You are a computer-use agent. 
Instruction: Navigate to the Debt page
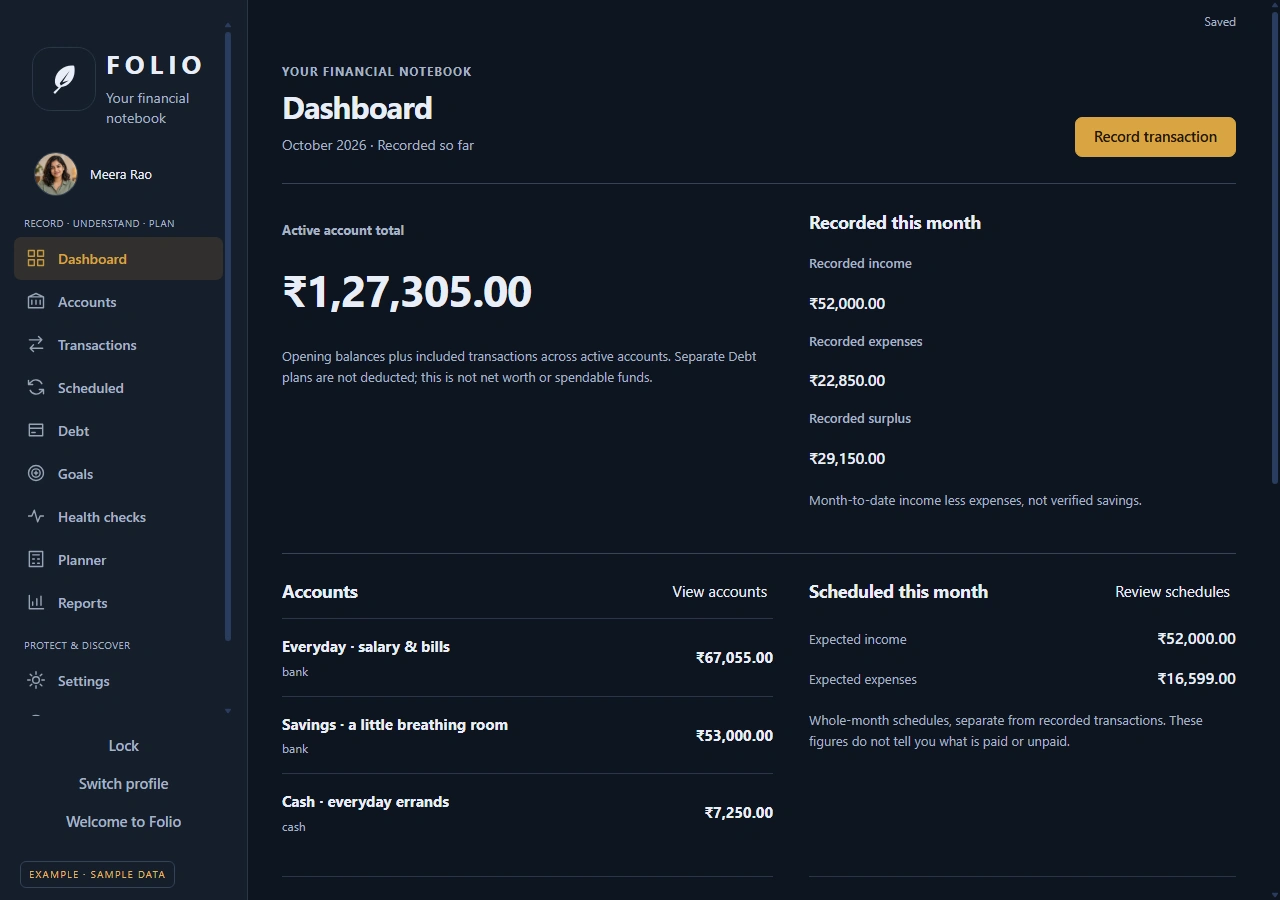tap(118, 431)
